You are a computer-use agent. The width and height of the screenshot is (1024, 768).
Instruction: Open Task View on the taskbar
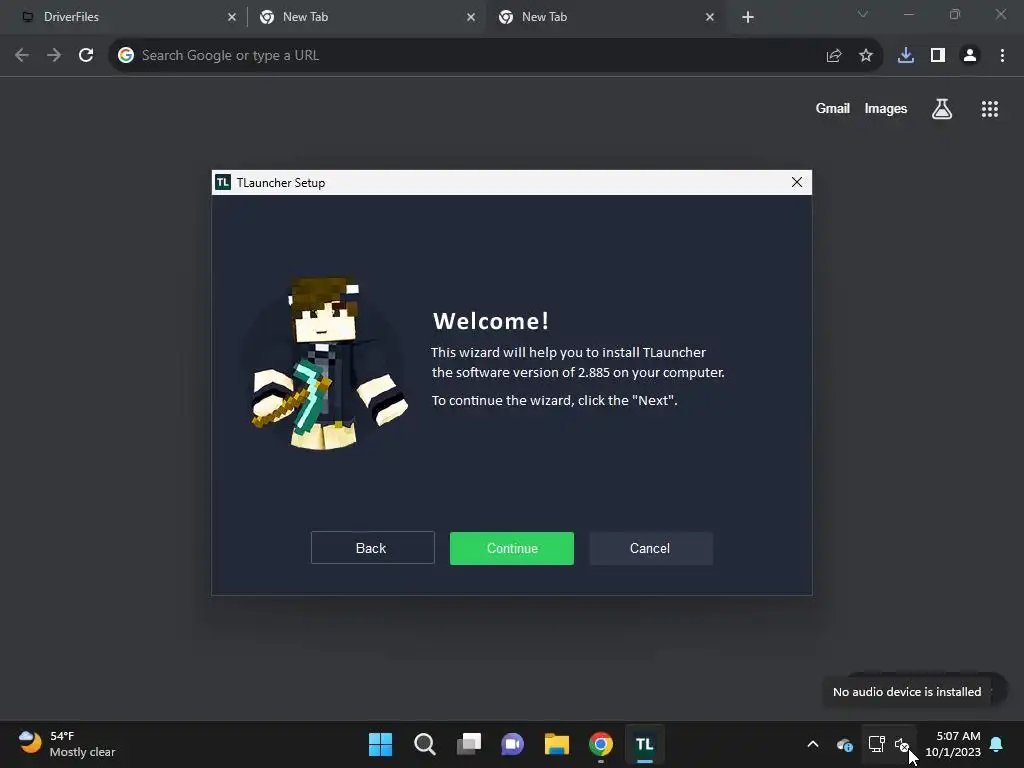tap(468, 744)
